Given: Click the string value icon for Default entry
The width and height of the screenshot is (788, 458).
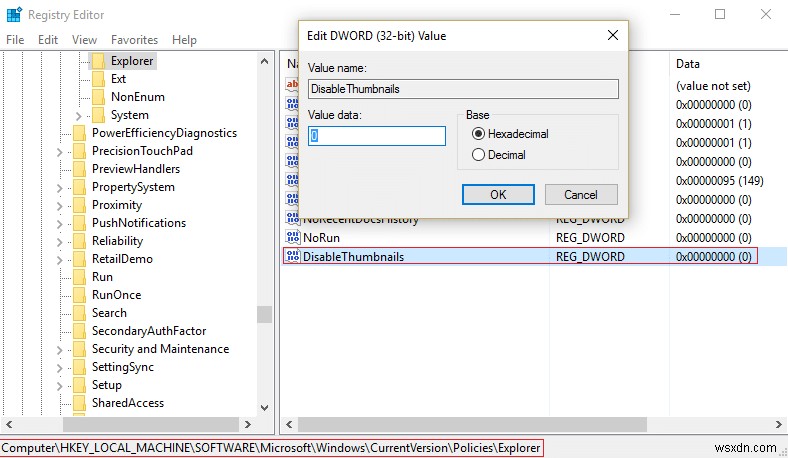Looking at the screenshot, I should [x=291, y=84].
